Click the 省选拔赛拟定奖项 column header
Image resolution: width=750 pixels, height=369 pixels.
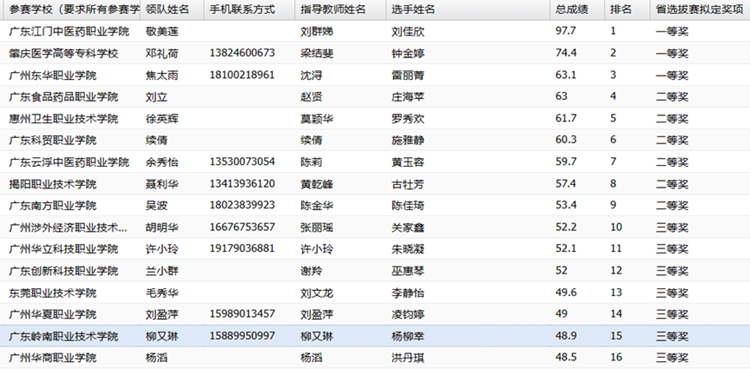(700, 10)
